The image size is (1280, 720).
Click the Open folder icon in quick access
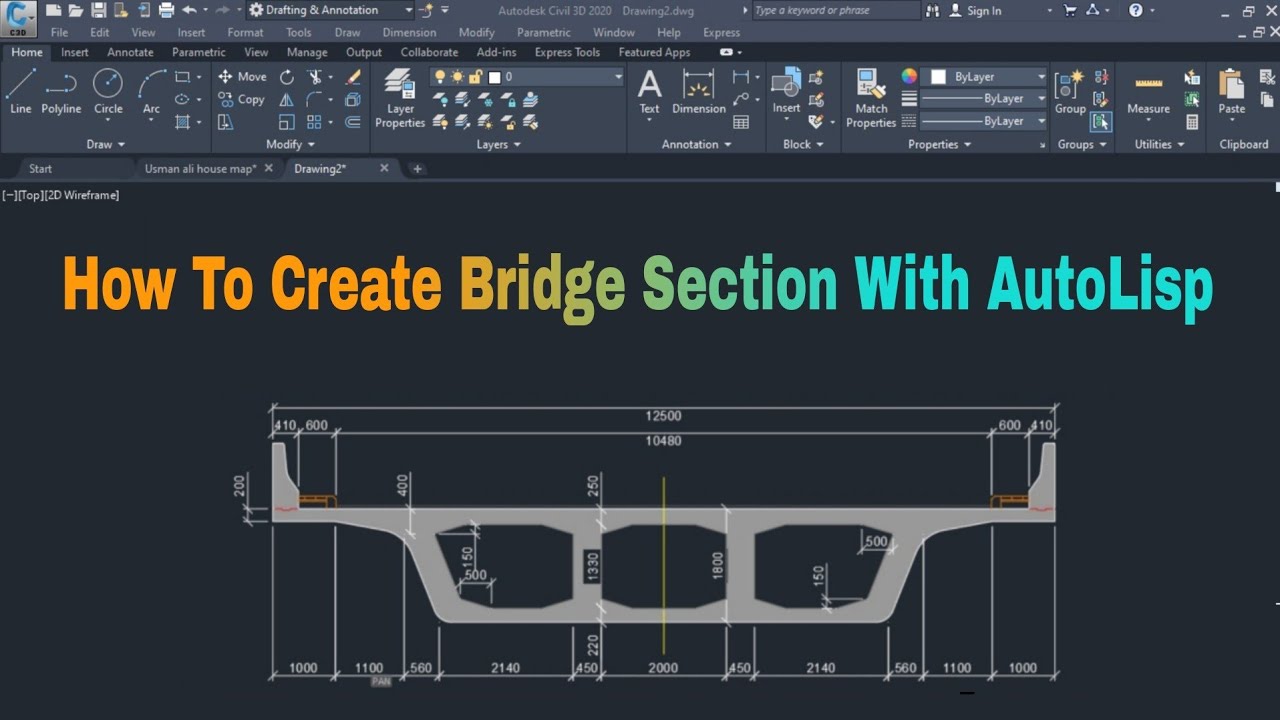pyautogui.click(x=76, y=10)
